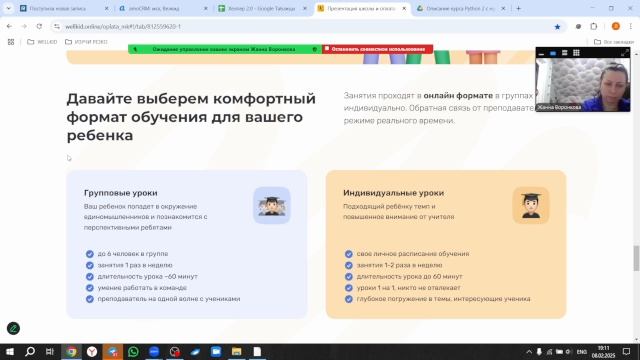Open the WELLKID bookmarks folder
The width and height of the screenshot is (640, 360).
42,42
